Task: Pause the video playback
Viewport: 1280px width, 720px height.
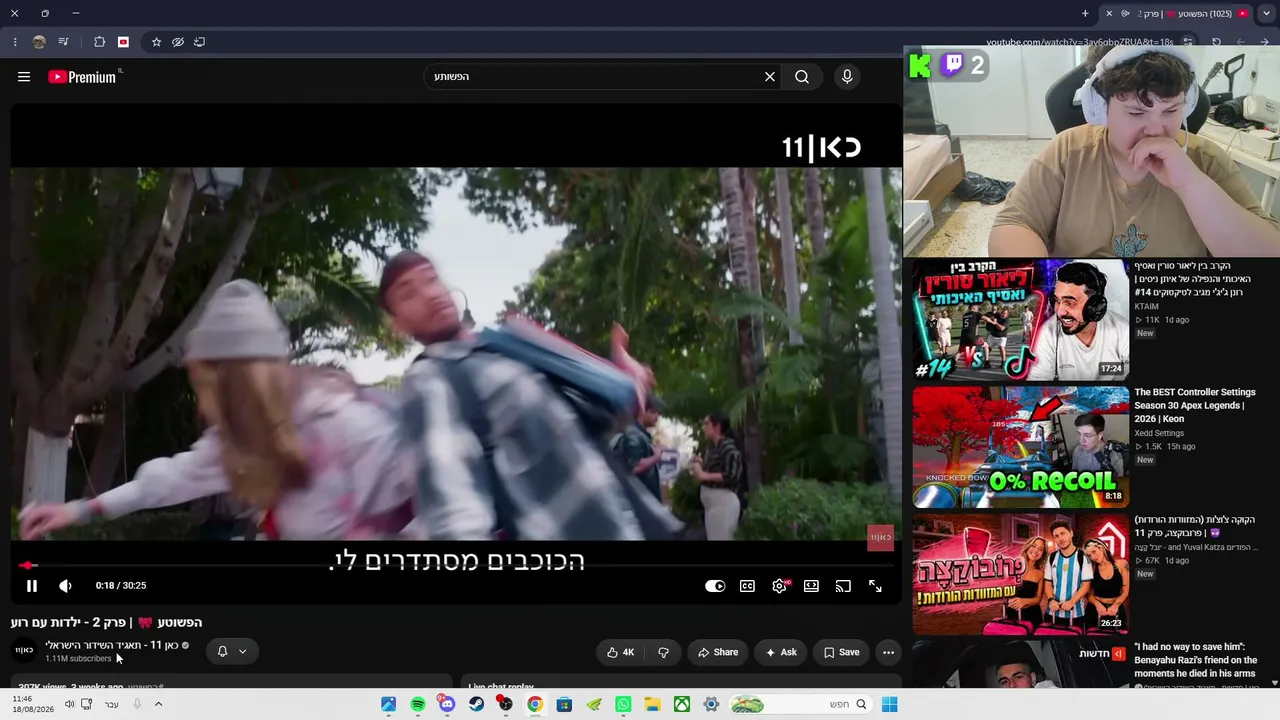Action: tap(31, 586)
